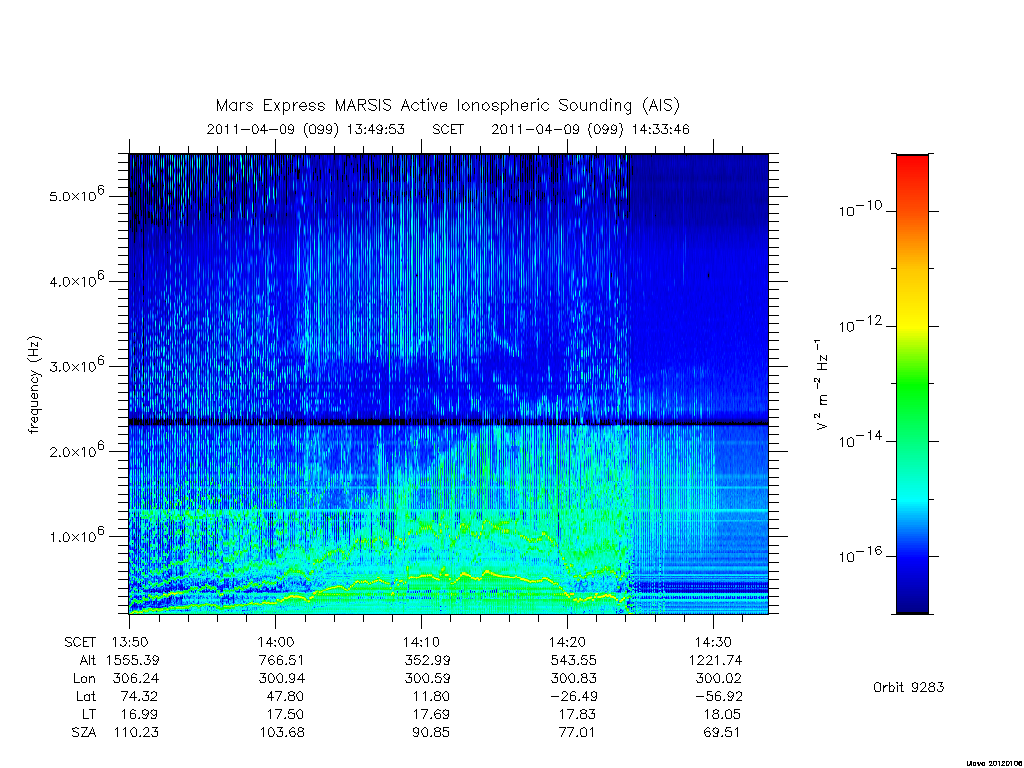Click SZA value 110.23
The height and width of the screenshot is (768, 1024).
pyautogui.click(x=136, y=732)
